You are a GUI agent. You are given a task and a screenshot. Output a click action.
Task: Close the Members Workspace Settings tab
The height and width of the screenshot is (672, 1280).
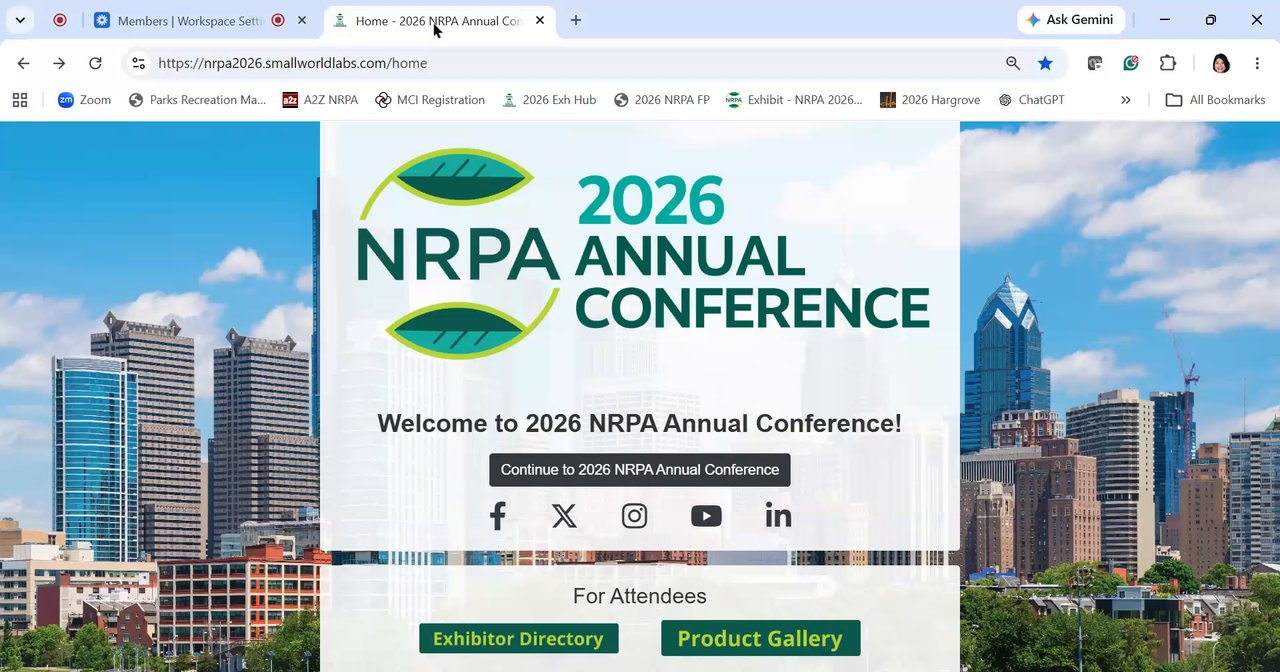coord(302,20)
